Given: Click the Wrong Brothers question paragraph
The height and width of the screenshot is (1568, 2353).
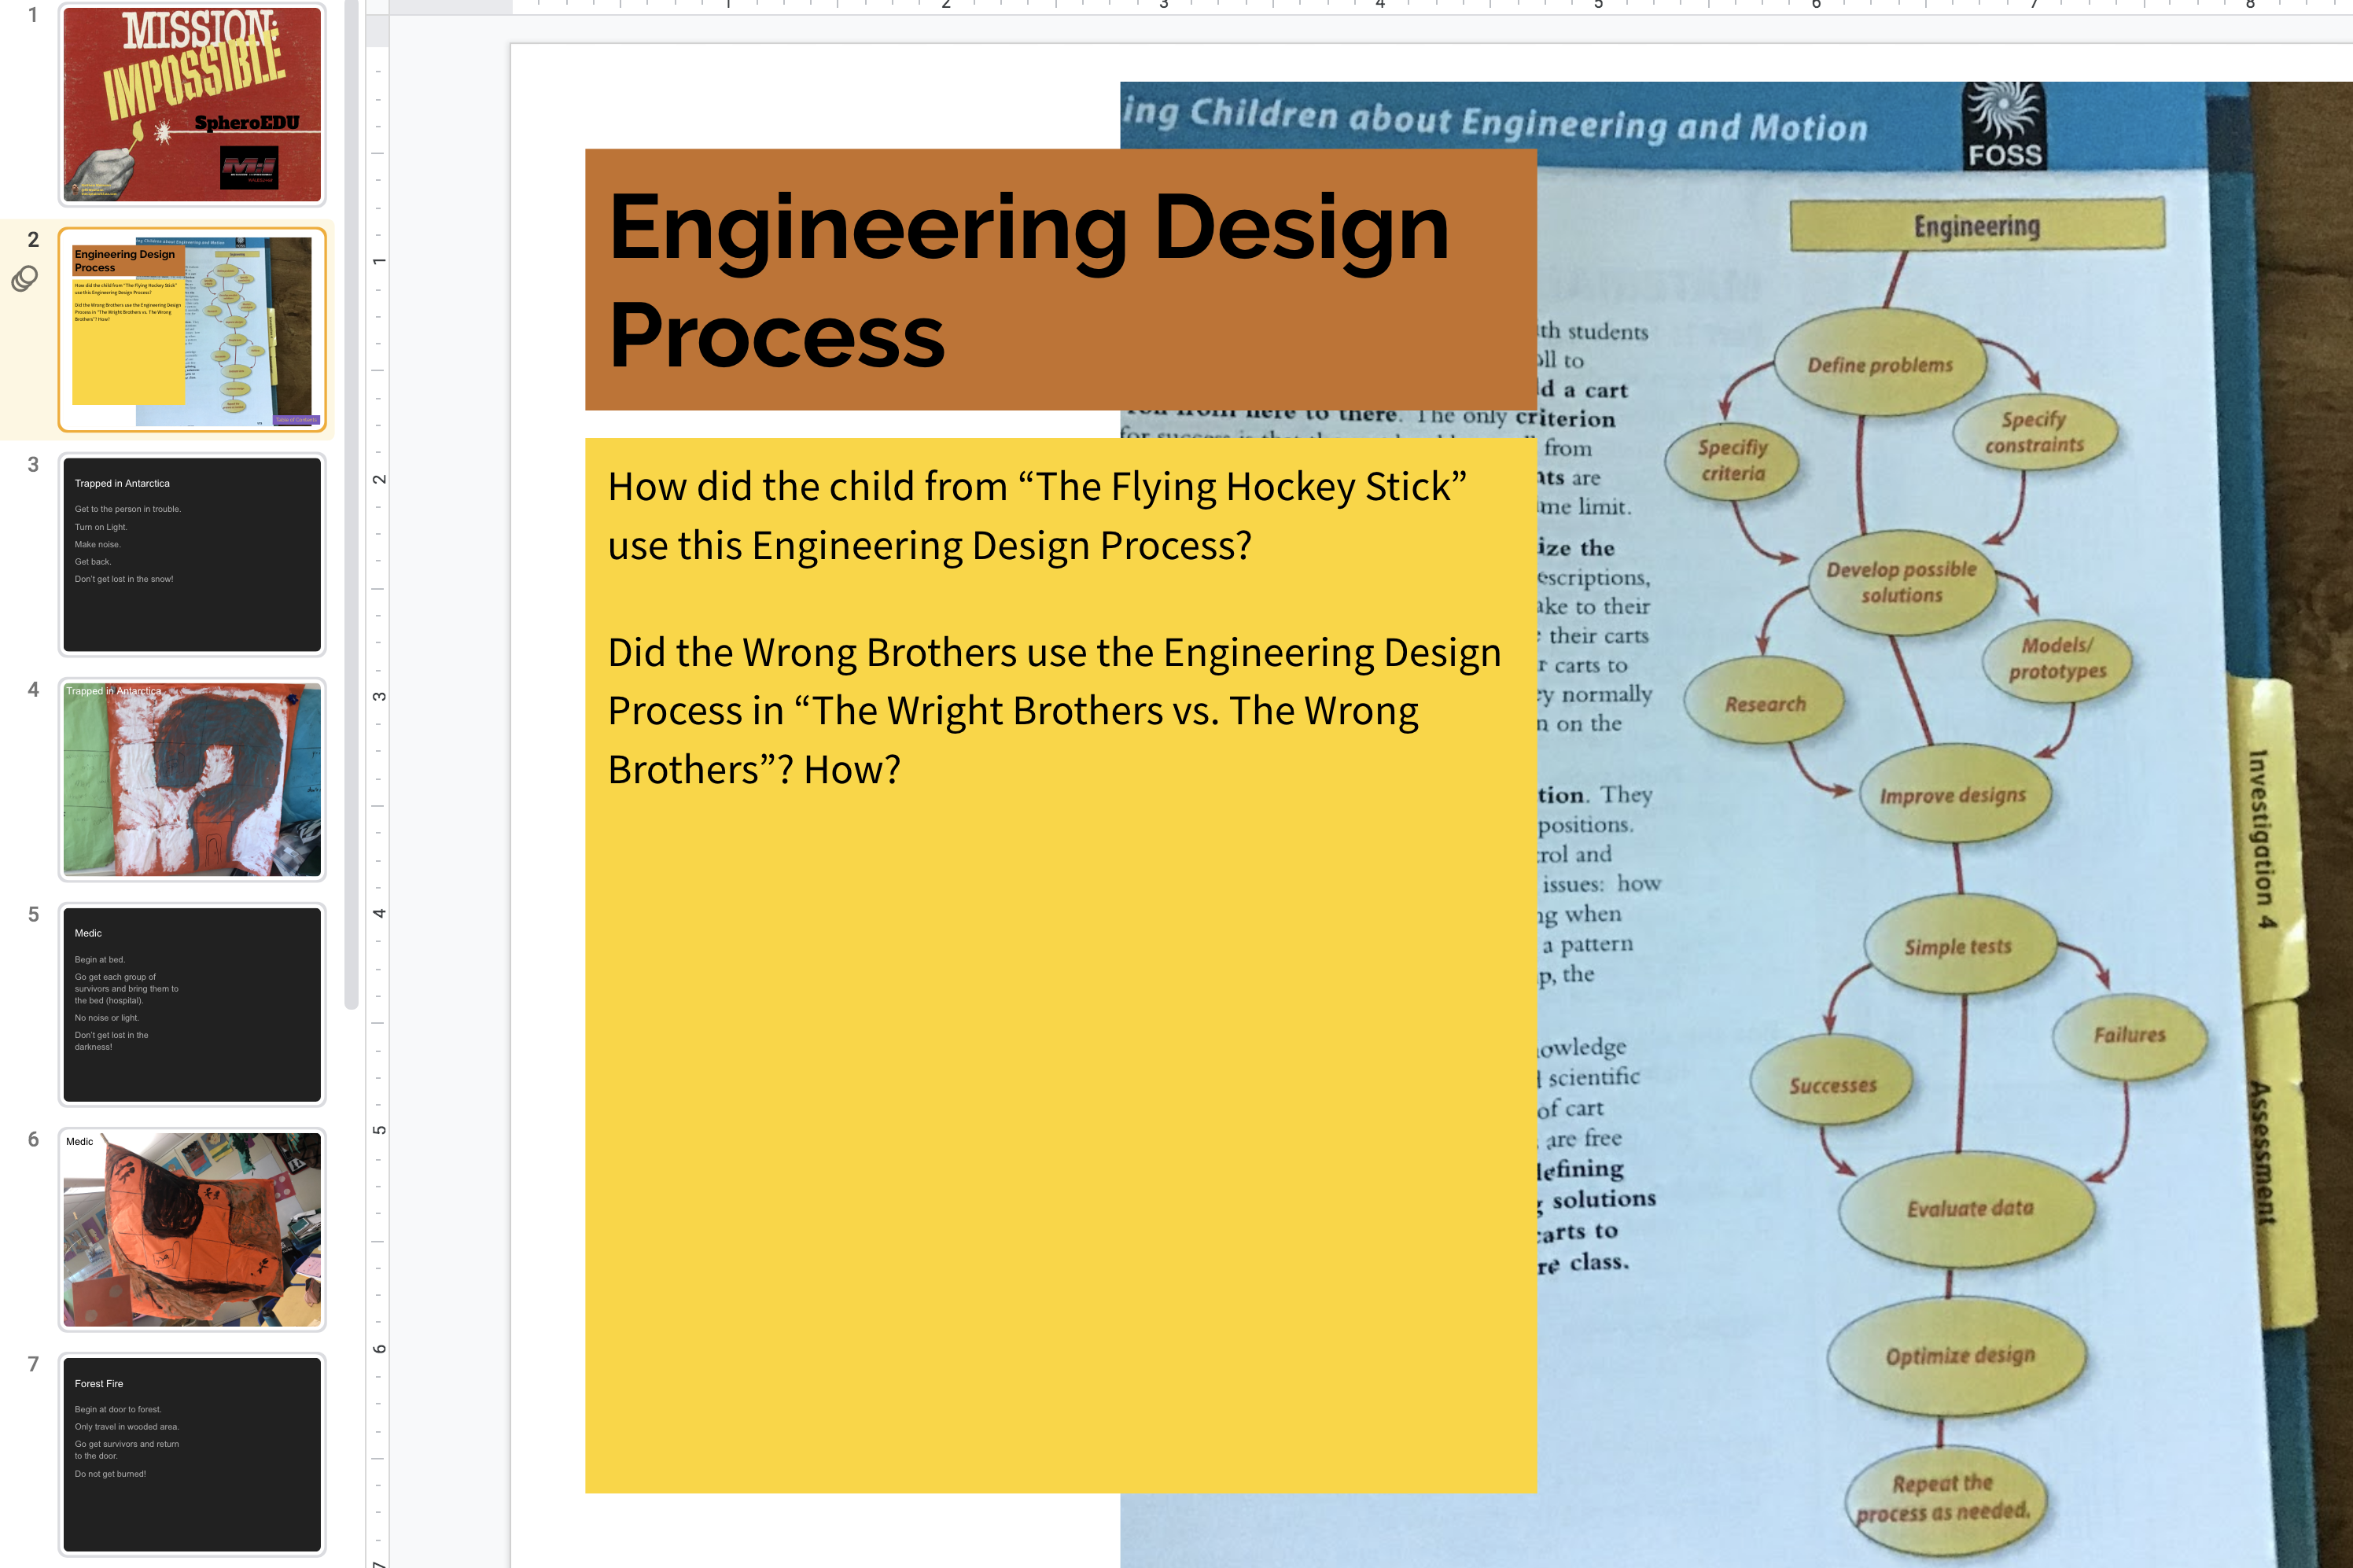Looking at the screenshot, I should tap(1054, 710).
